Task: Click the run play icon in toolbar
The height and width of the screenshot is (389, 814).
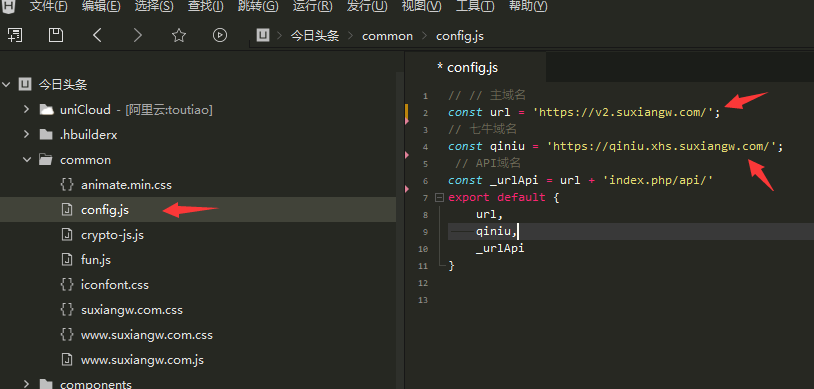Action: pos(220,35)
